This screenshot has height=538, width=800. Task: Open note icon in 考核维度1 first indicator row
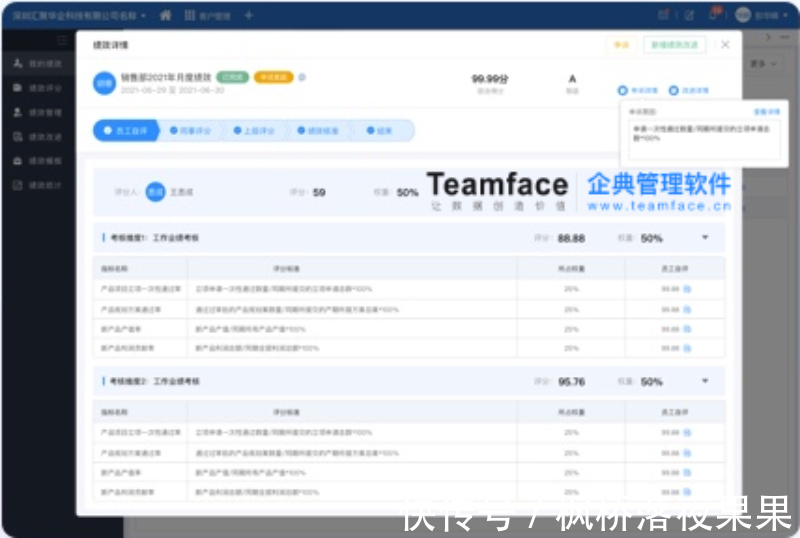tap(687, 289)
